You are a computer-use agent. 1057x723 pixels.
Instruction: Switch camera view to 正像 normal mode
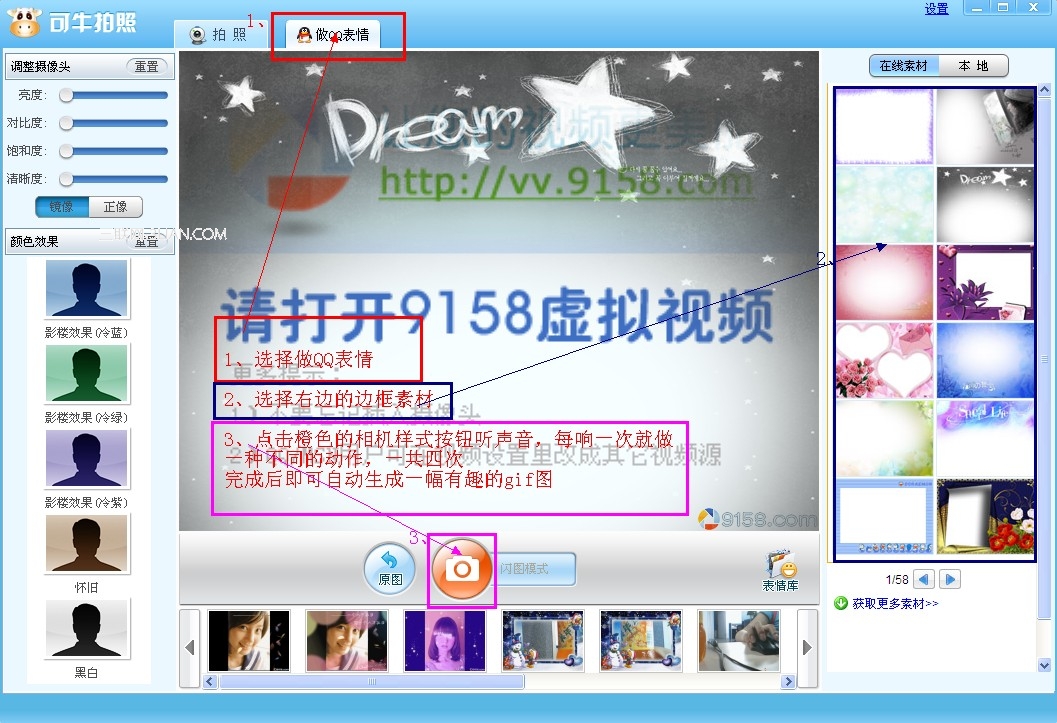[x=115, y=207]
